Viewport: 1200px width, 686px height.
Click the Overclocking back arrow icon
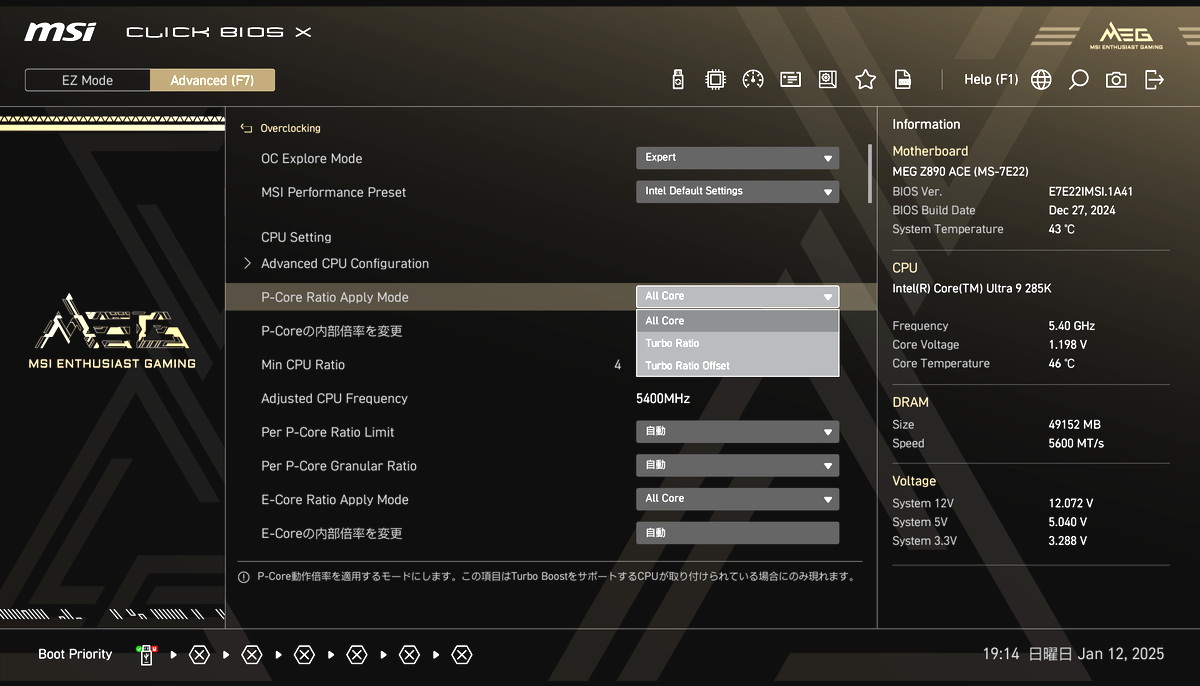(x=246, y=128)
